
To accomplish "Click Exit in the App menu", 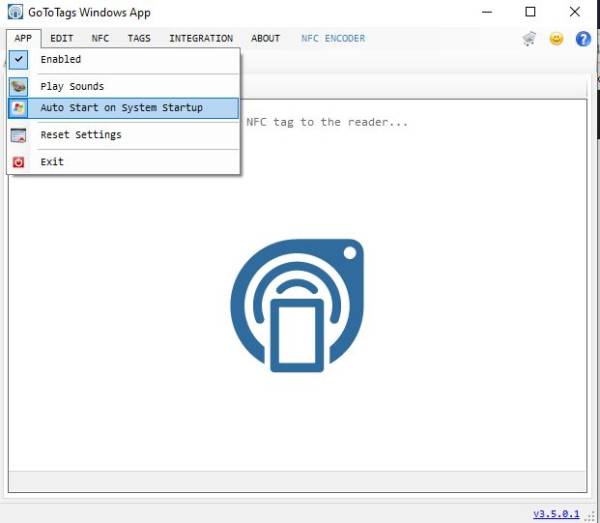I will point(52,162).
